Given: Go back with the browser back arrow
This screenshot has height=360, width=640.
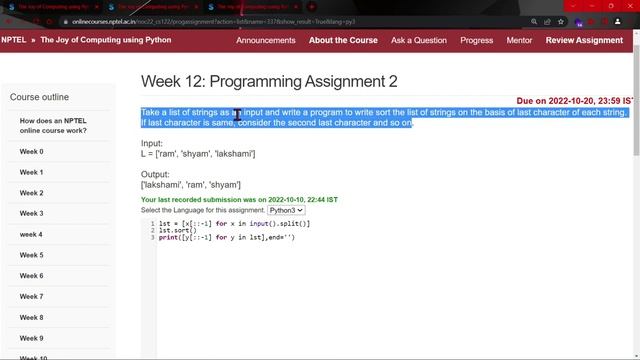Looking at the screenshot, I should (x=8, y=22).
